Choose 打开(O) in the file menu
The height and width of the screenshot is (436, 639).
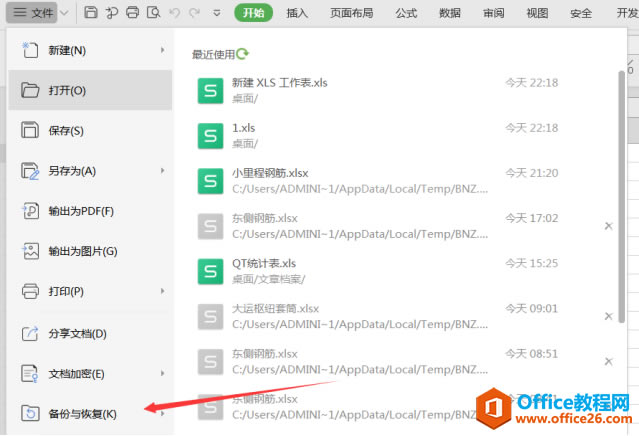coord(90,90)
